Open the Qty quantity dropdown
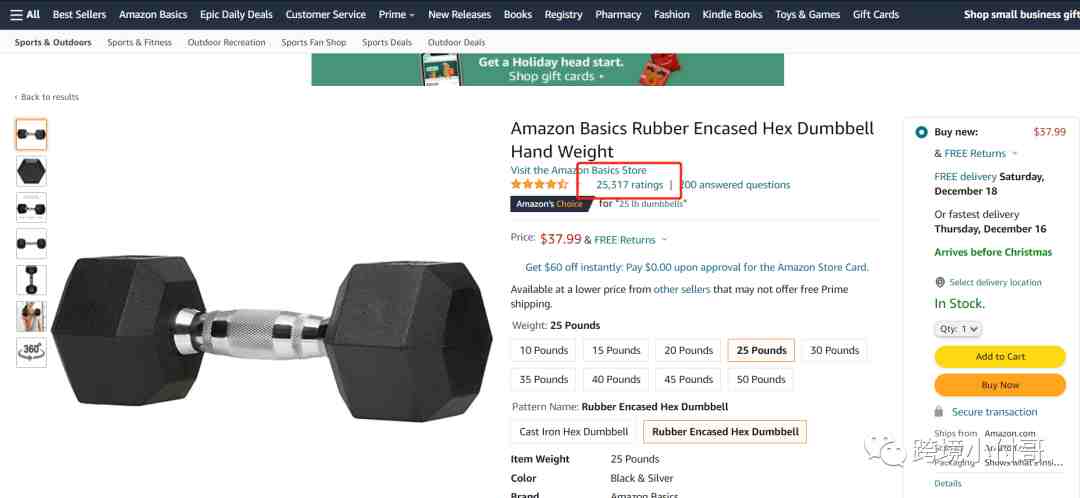 958,329
